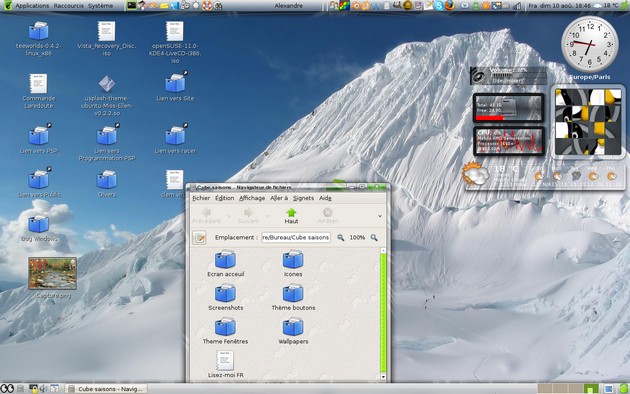Click the Suivant forward arrow

pyautogui.click(x=248, y=216)
